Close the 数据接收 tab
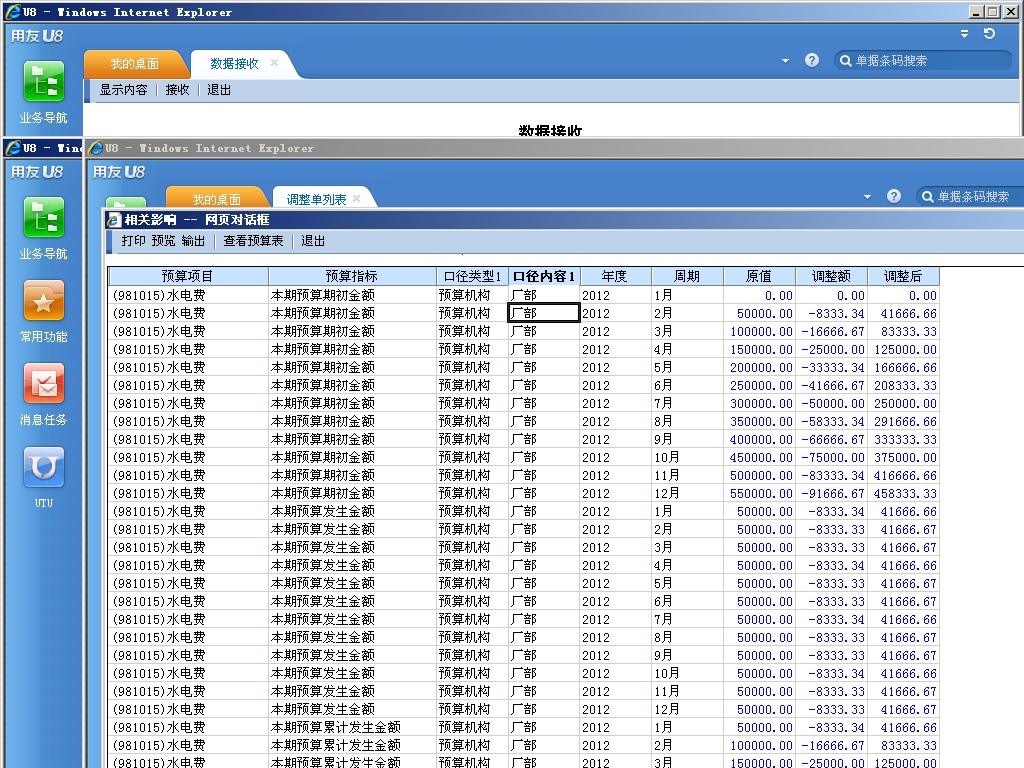Screen dimensions: 1024x768 pyautogui.click(x=274, y=63)
